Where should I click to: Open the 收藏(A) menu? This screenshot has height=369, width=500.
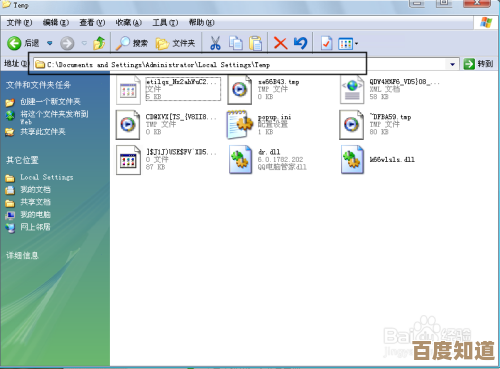[x=129, y=23]
